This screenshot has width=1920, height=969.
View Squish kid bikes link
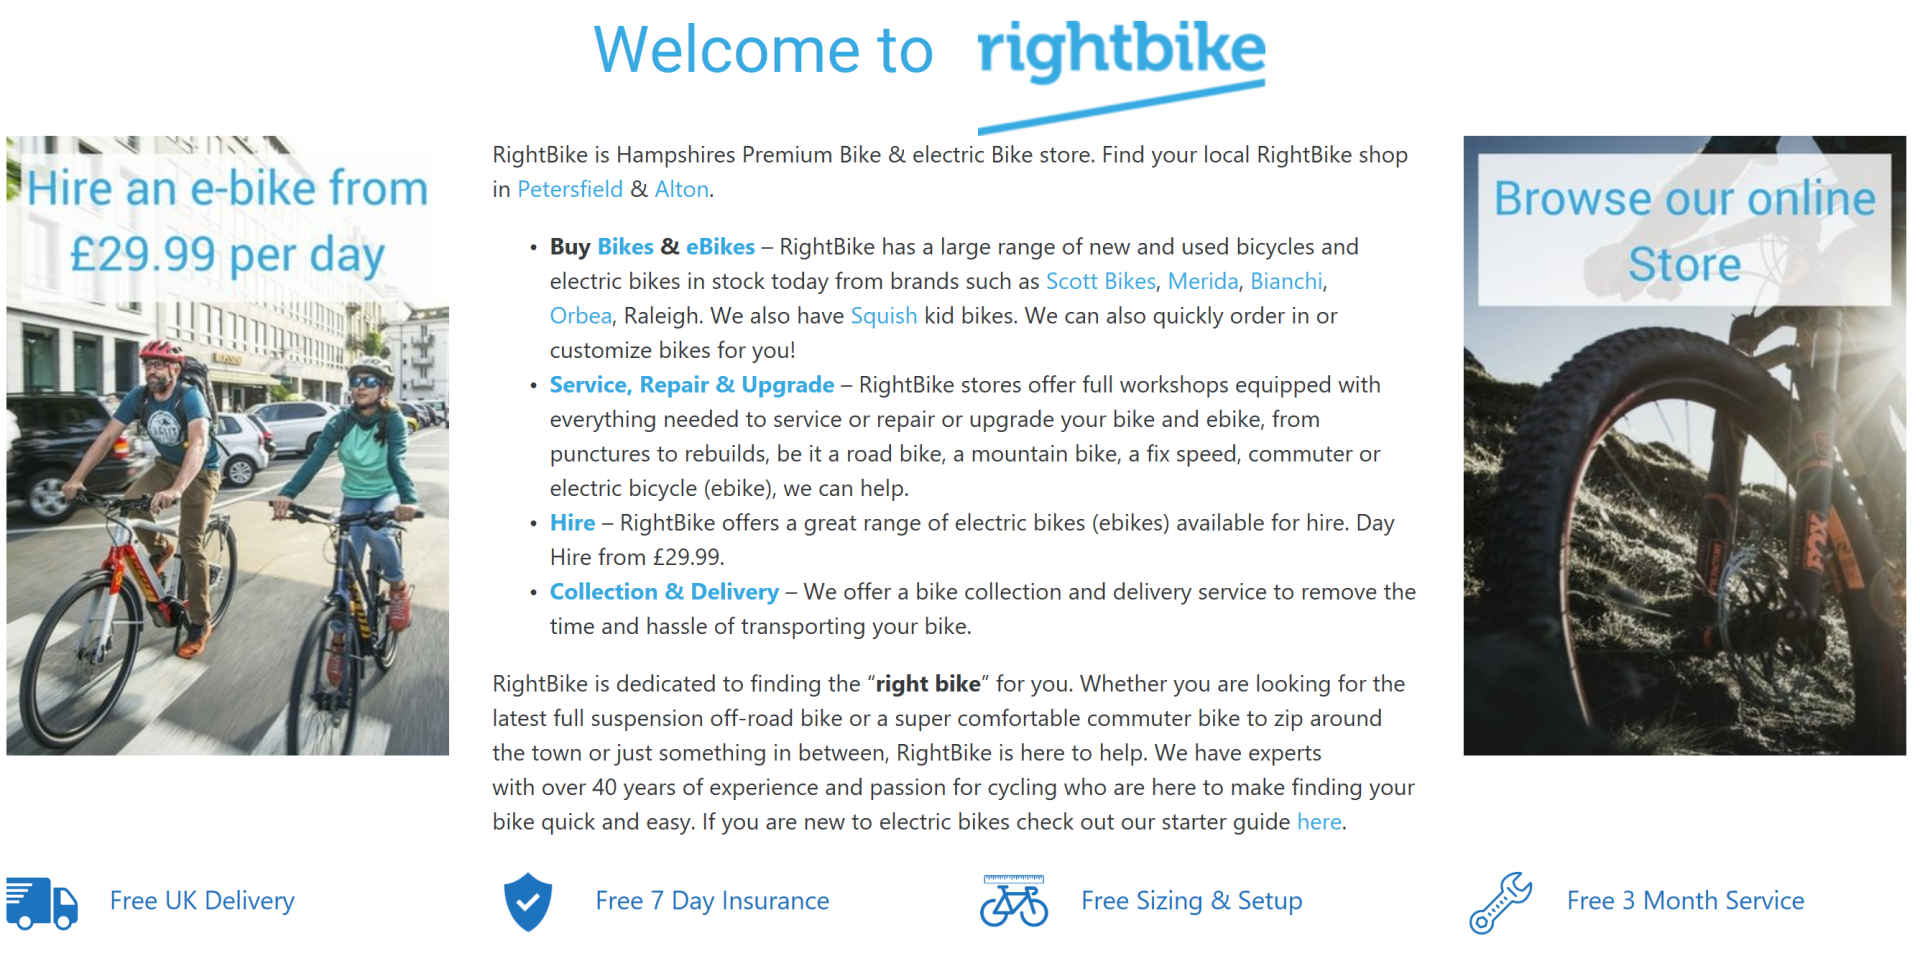coord(883,316)
